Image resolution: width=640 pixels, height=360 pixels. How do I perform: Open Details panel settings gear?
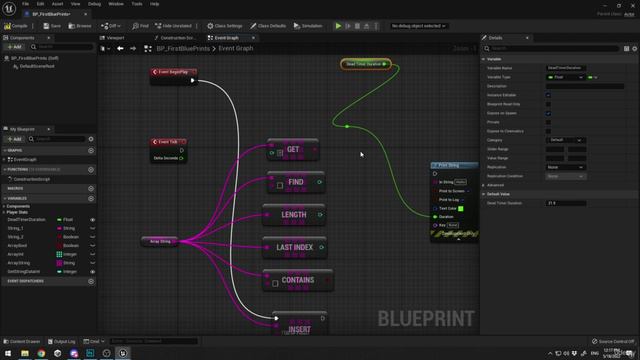[x=635, y=49]
